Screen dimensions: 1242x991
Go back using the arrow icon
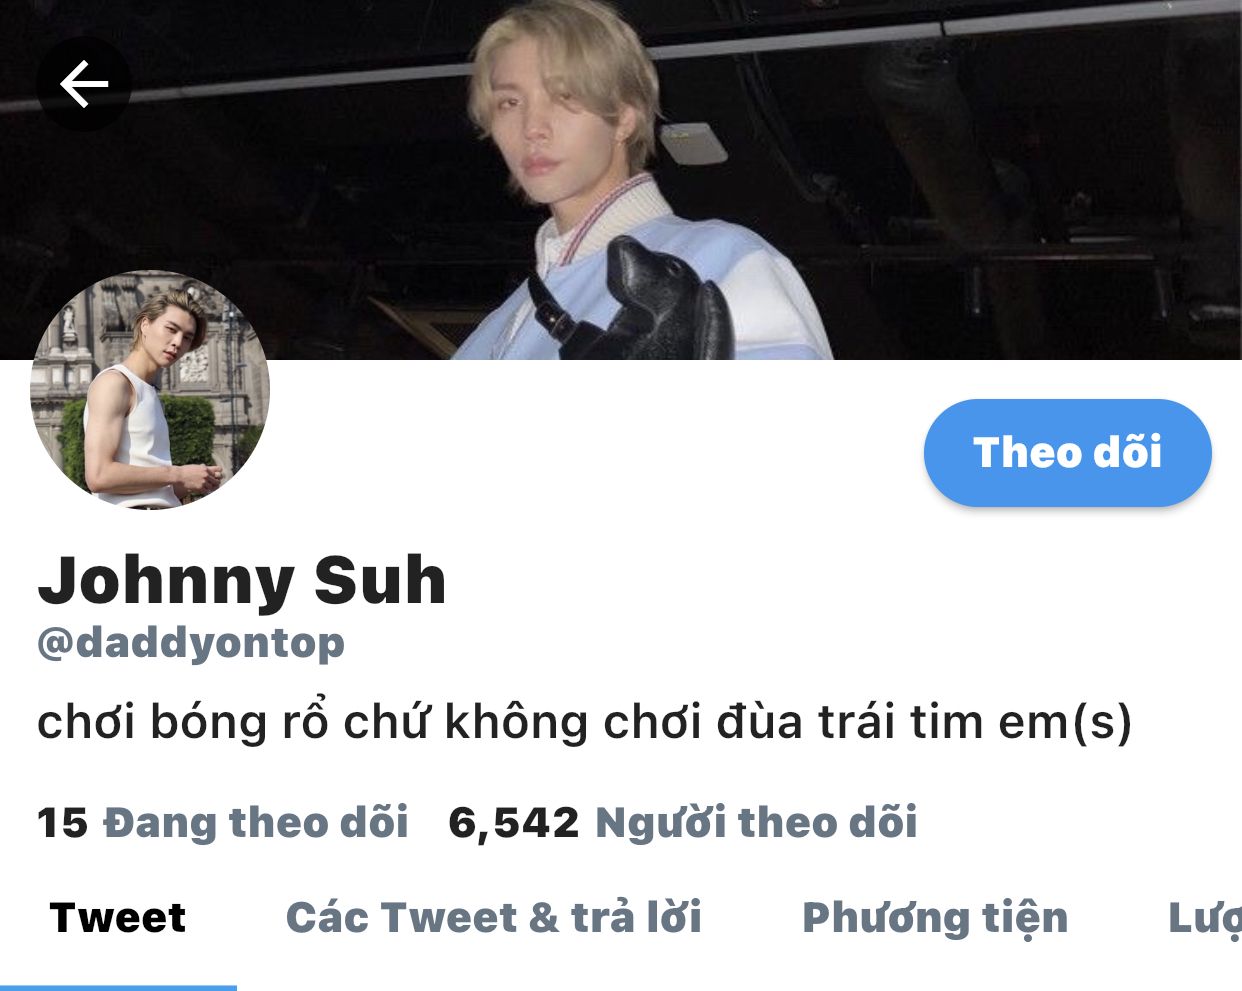coord(84,83)
